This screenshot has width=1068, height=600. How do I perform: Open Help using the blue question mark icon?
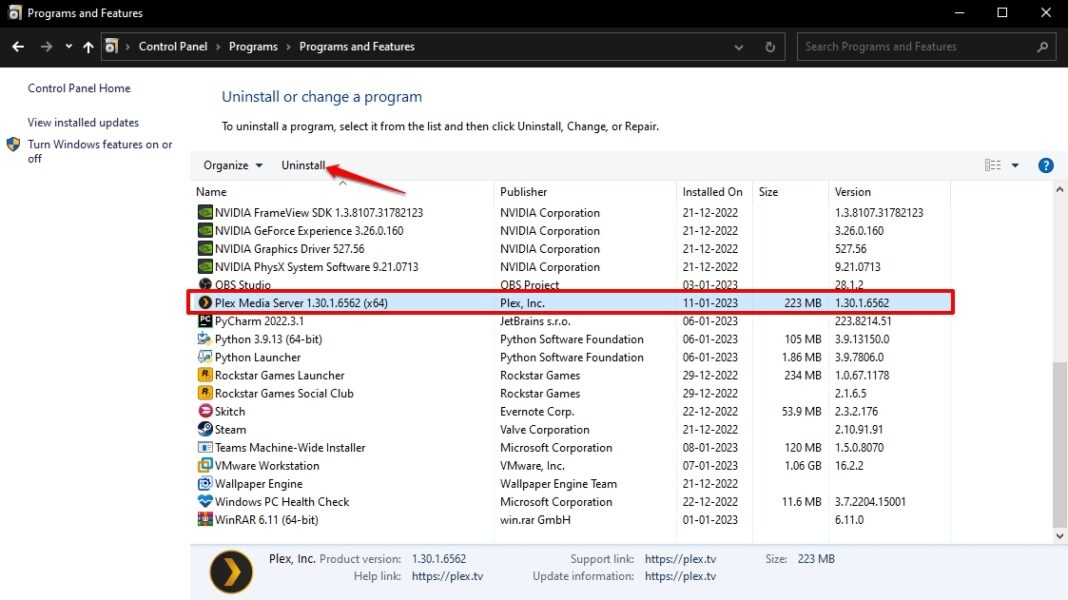pyautogui.click(x=1046, y=165)
